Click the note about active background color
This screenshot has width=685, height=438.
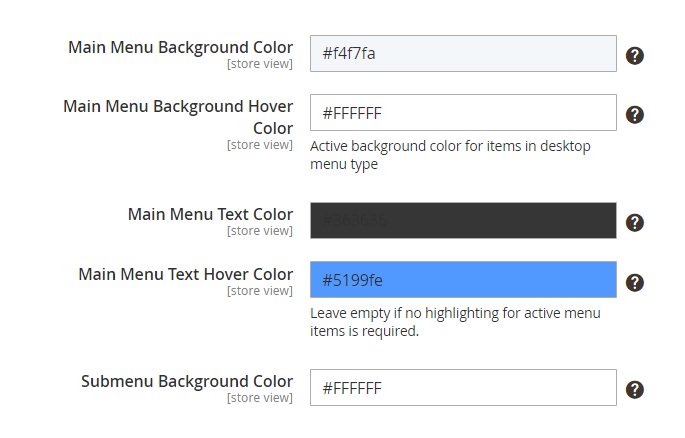[x=450, y=155]
